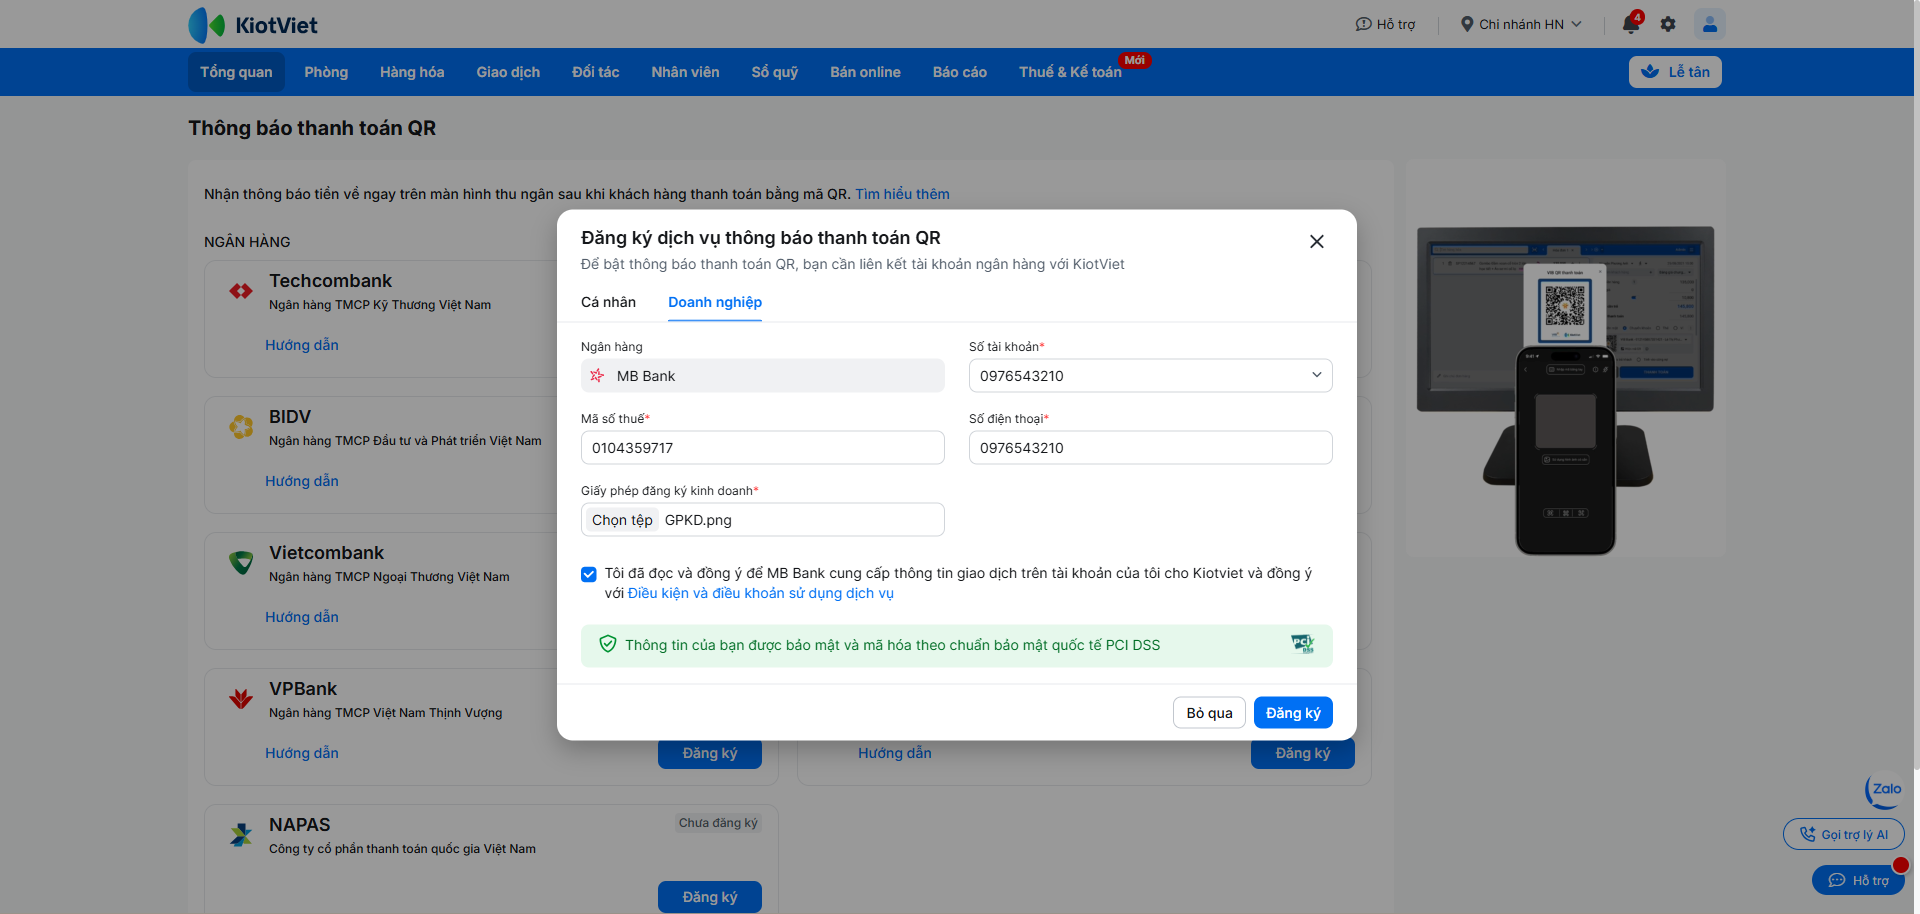Click the Tìm hiểu thêm link

pos(902,194)
